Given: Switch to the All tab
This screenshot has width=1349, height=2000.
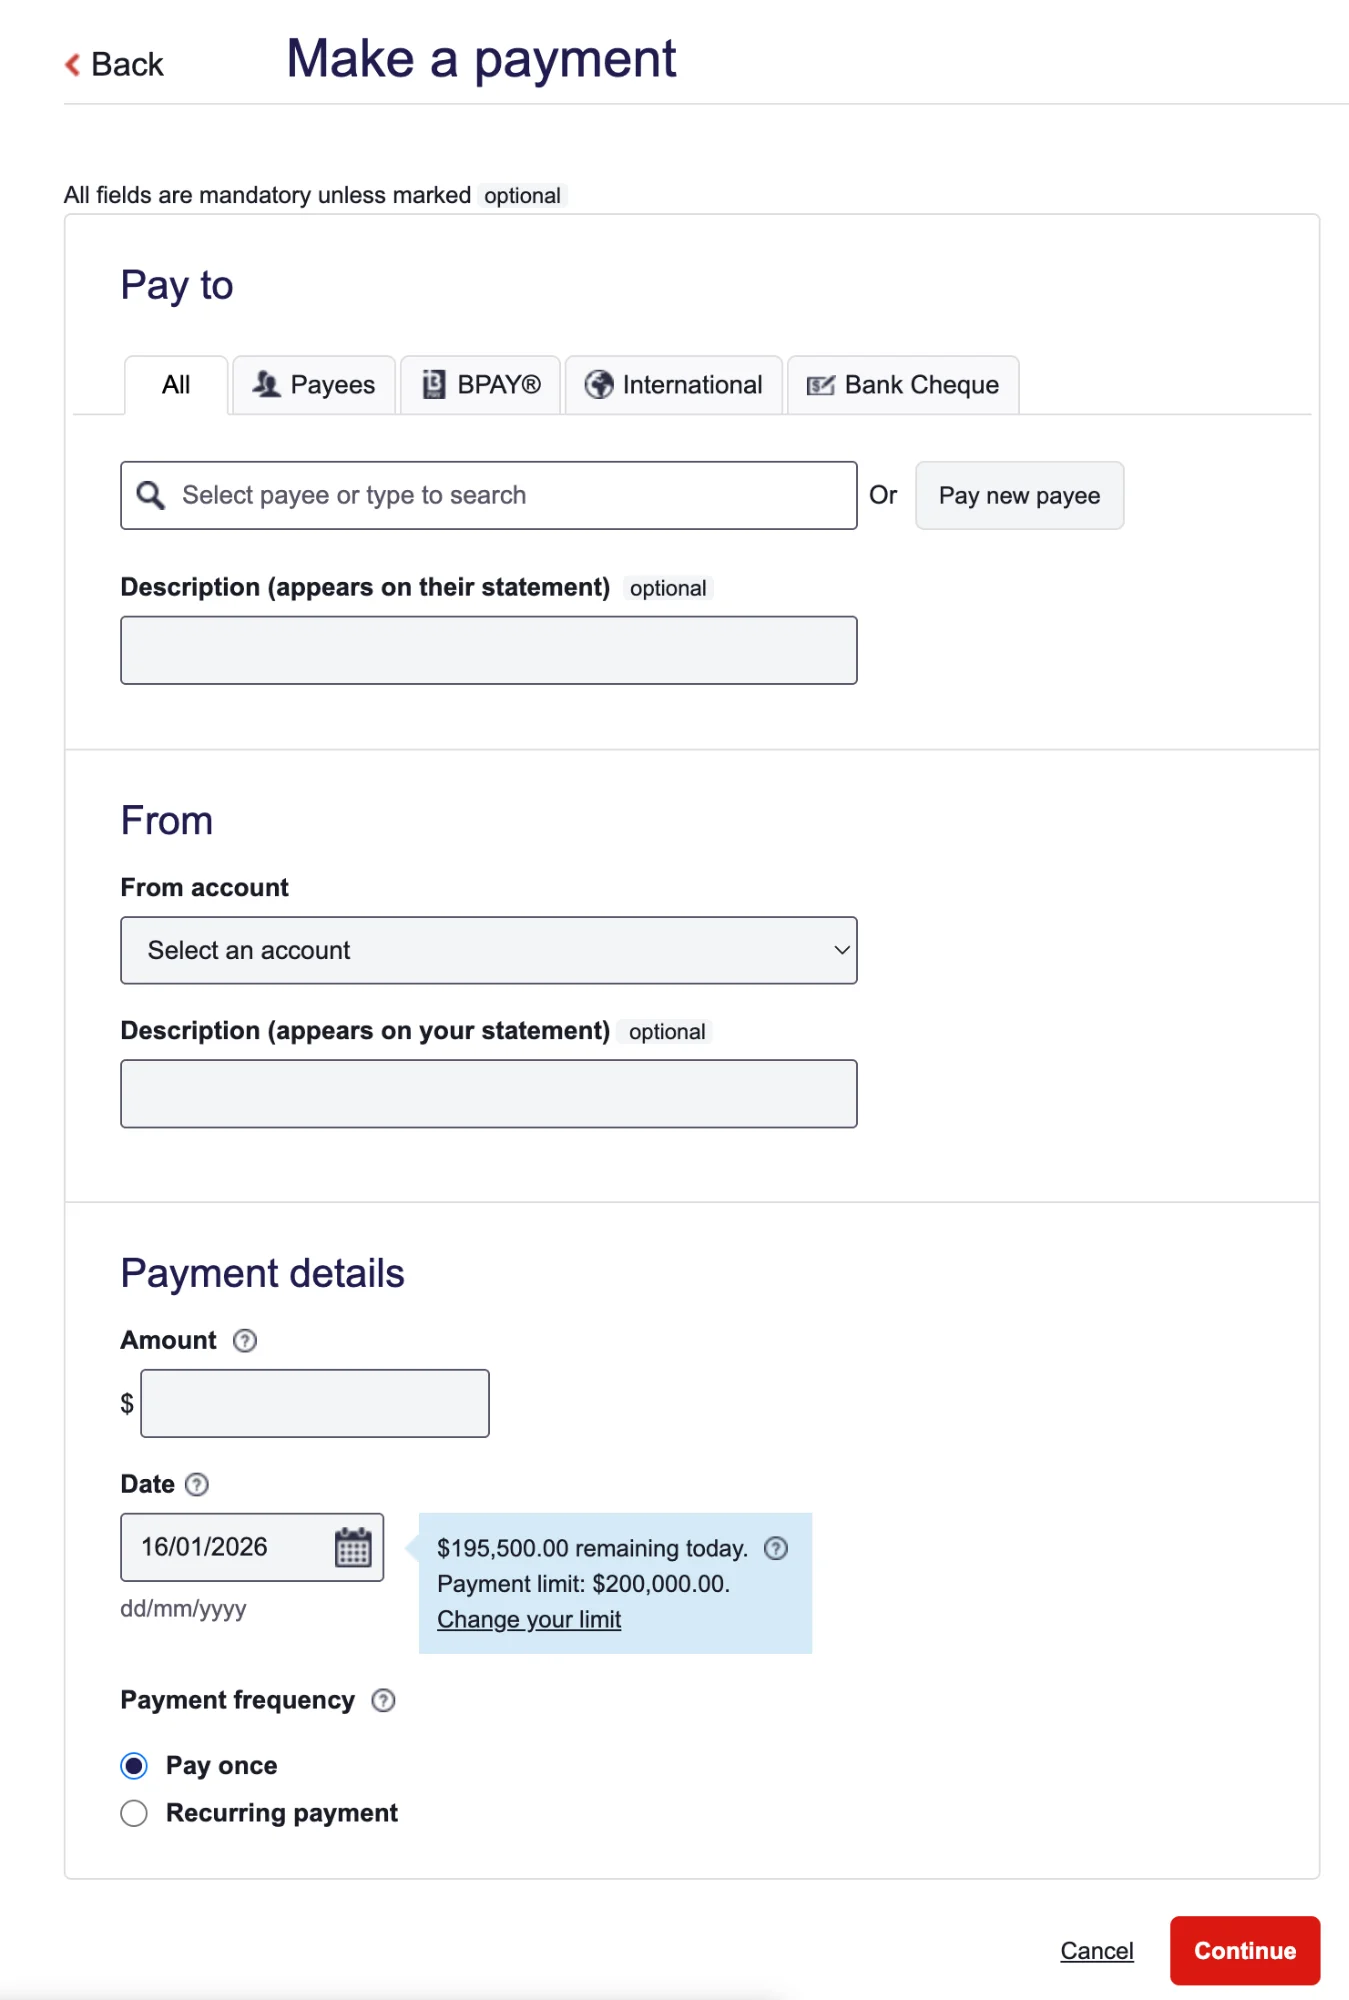Looking at the screenshot, I should click(x=175, y=384).
